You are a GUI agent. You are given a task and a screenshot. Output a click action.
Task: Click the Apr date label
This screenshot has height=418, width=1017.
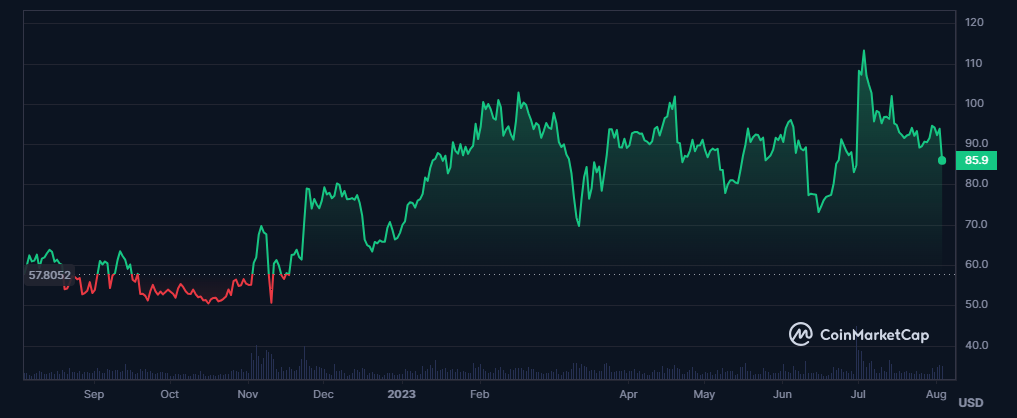tap(628, 394)
